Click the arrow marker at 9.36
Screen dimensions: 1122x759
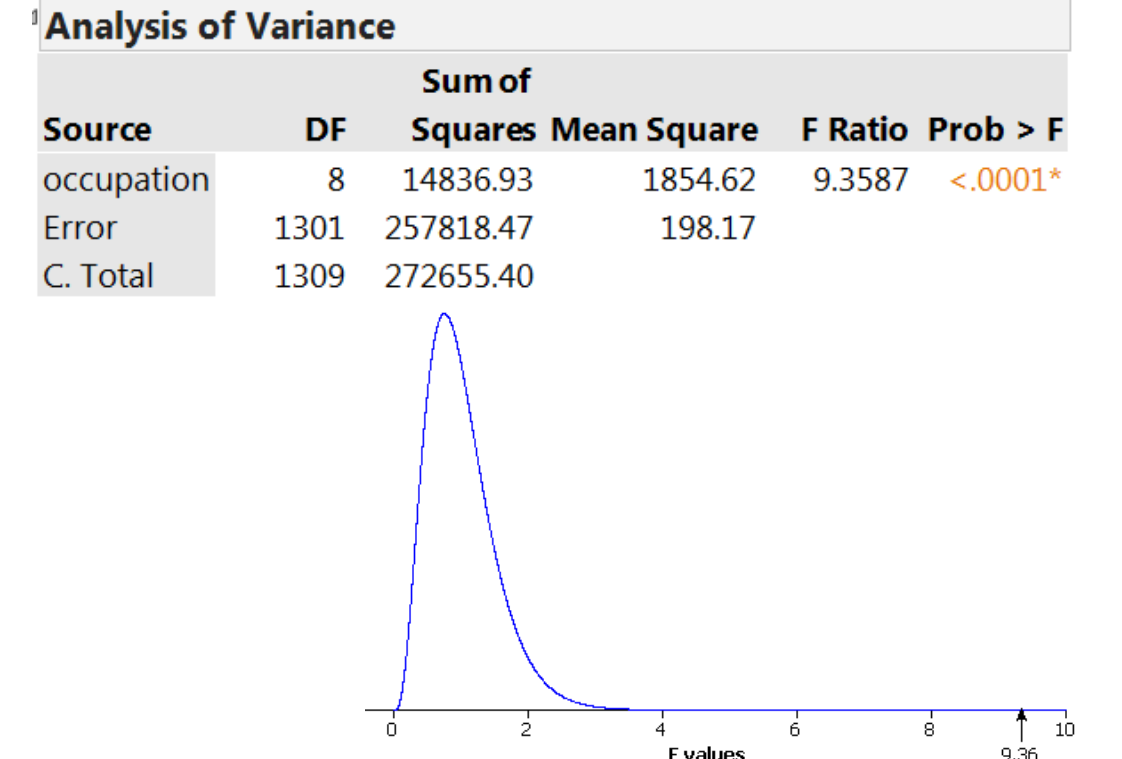(x=1021, y=724)
